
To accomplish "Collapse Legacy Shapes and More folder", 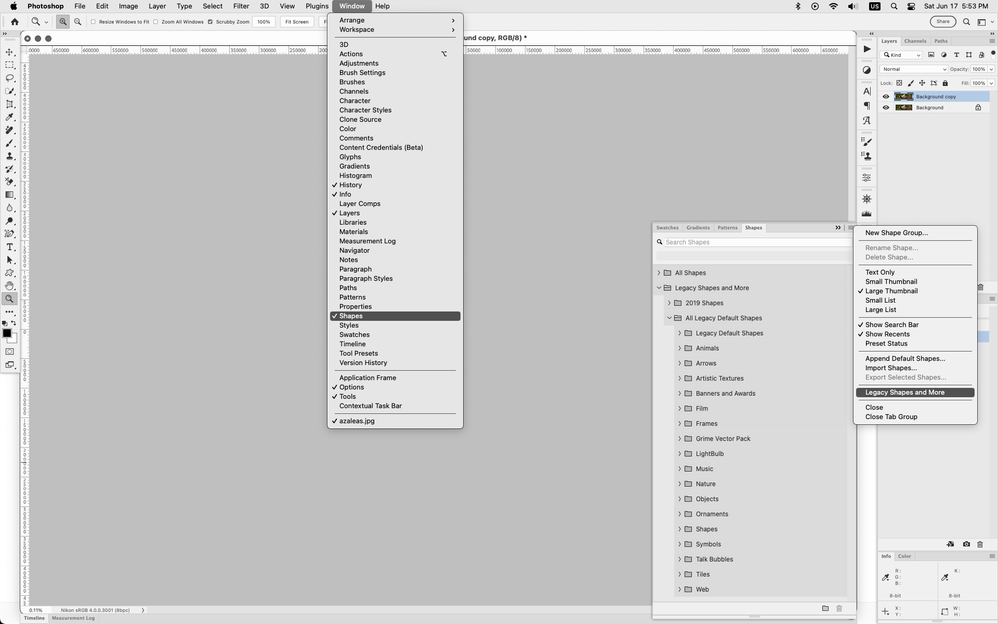I will tap(659, 288).
